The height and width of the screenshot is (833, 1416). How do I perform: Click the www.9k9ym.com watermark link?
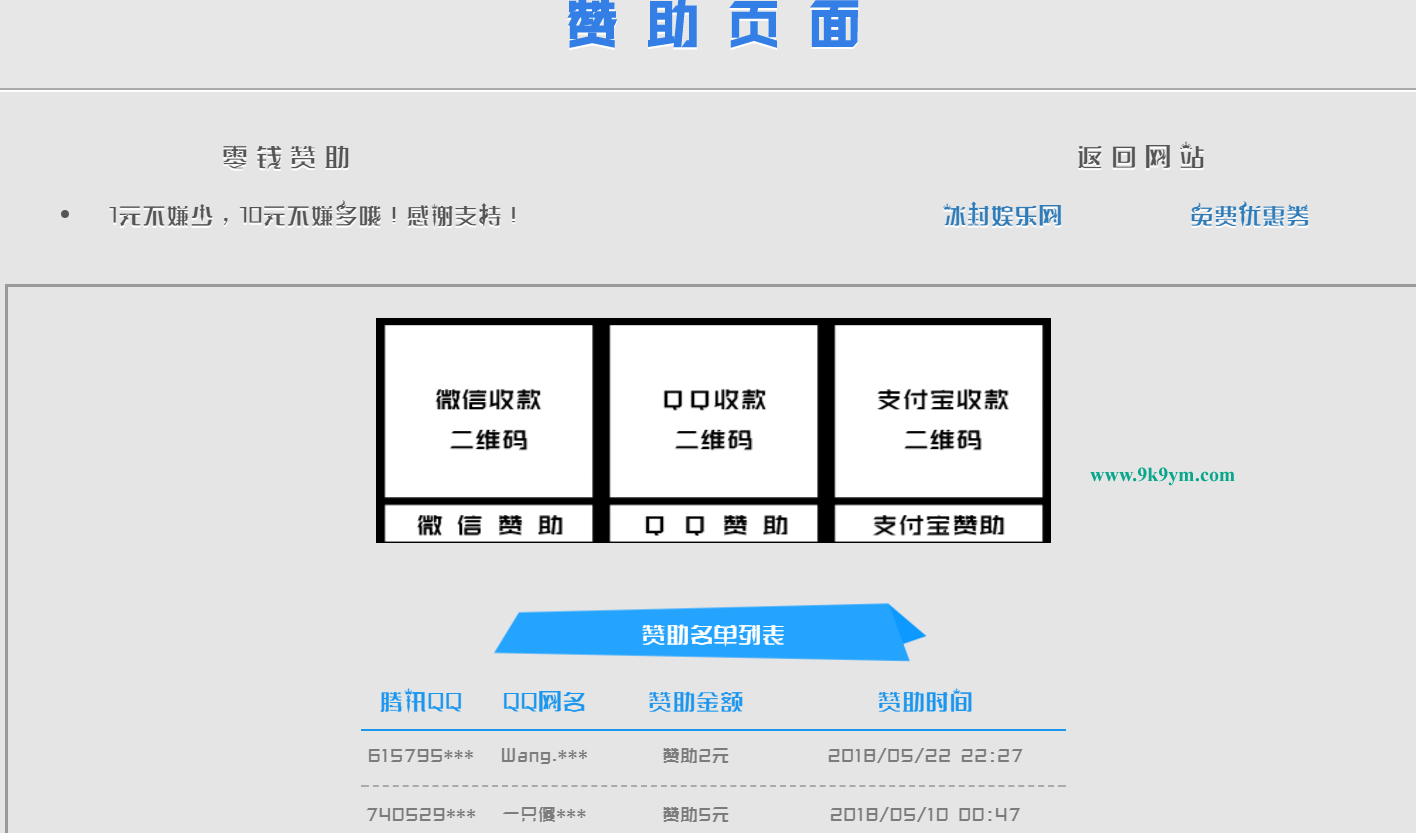tap(1162, 475)
